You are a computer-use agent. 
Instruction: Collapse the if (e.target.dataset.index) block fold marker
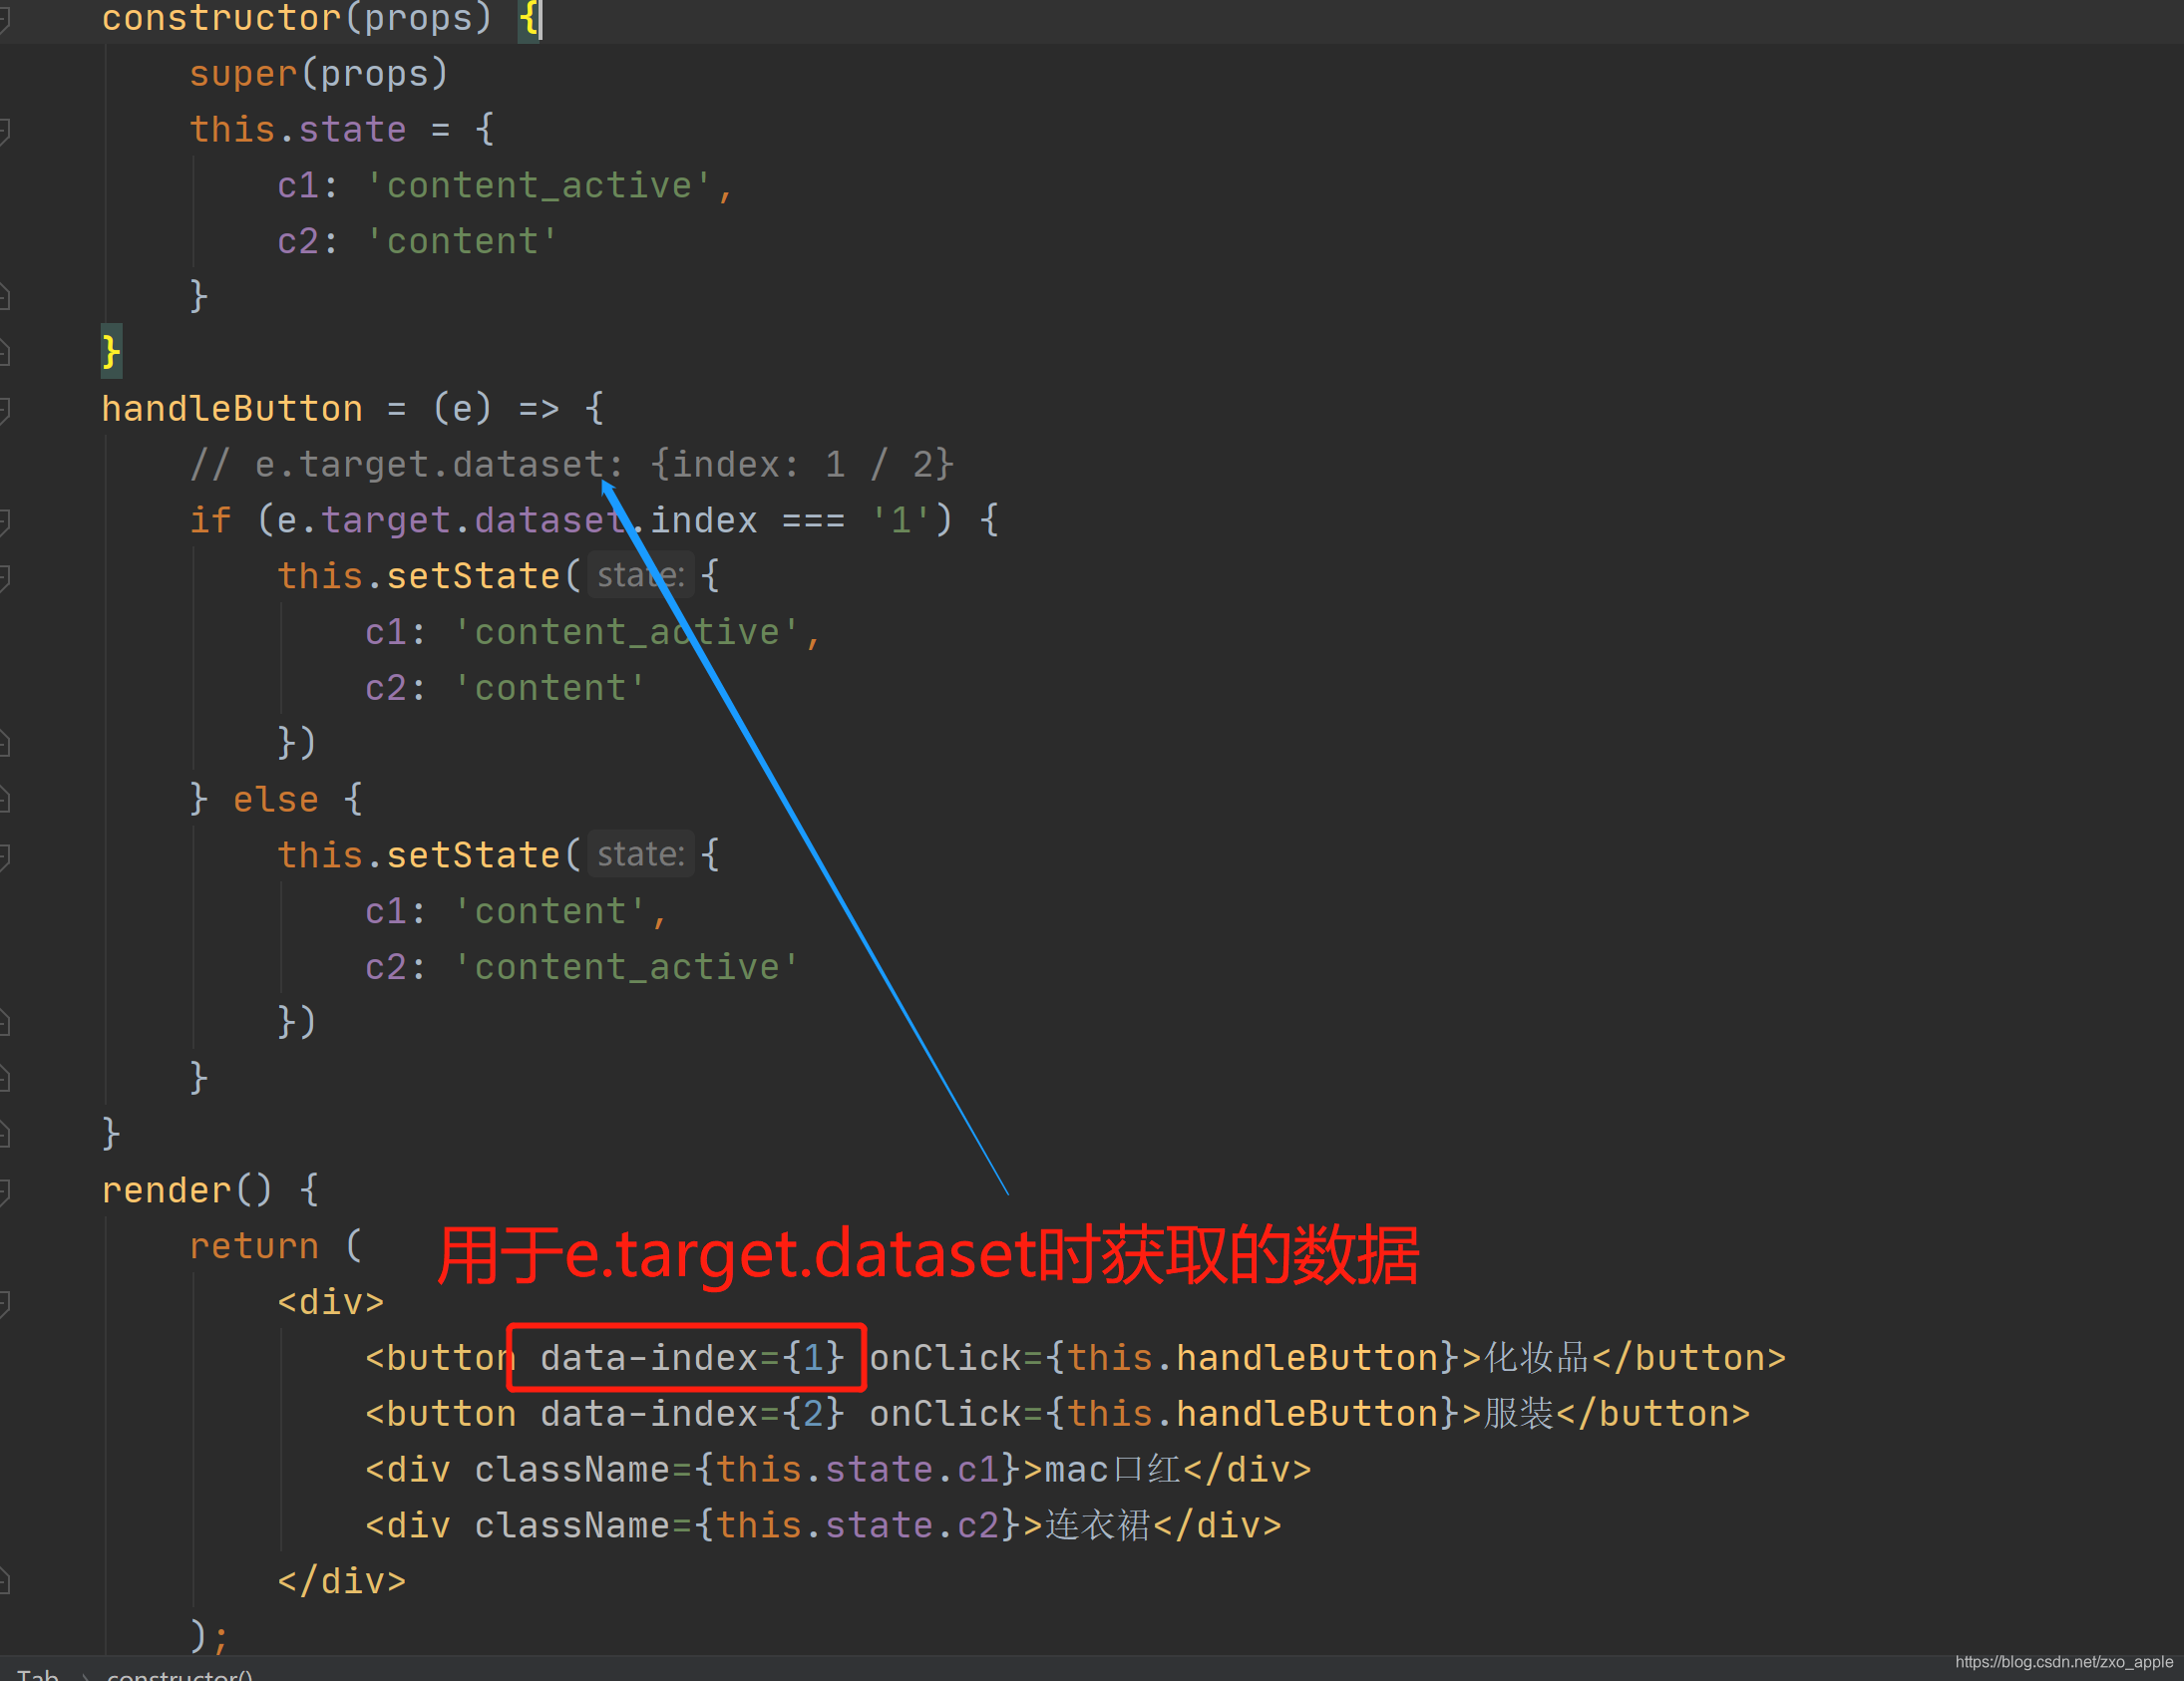pos(4,521)
